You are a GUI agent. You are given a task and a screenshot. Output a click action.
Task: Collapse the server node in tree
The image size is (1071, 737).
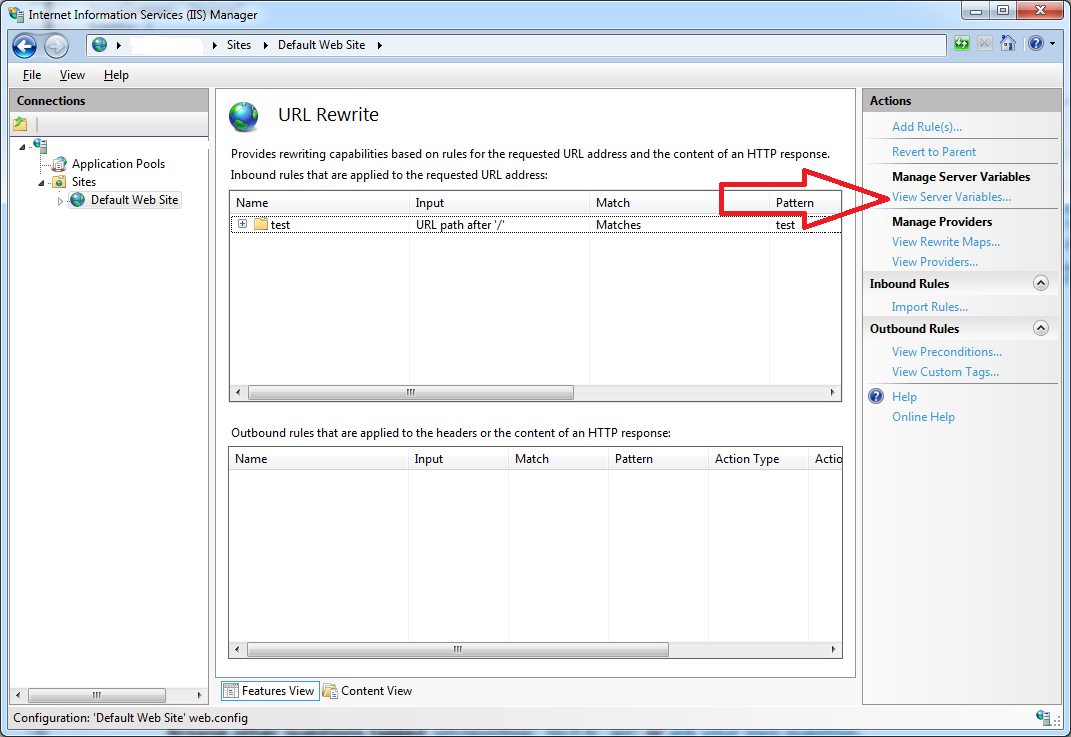(x=23, y=146)
